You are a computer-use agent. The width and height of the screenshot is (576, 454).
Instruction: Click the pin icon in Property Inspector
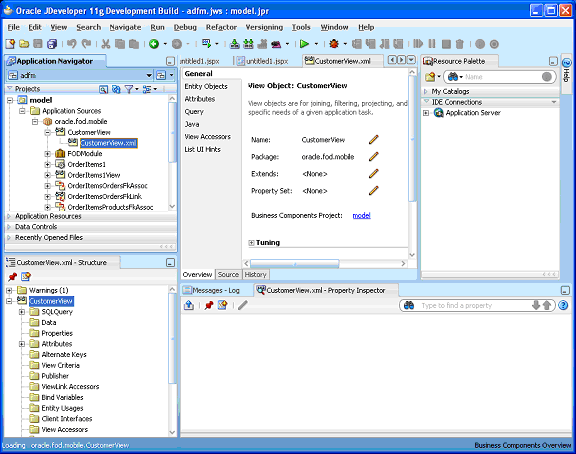tap(209, 305)
